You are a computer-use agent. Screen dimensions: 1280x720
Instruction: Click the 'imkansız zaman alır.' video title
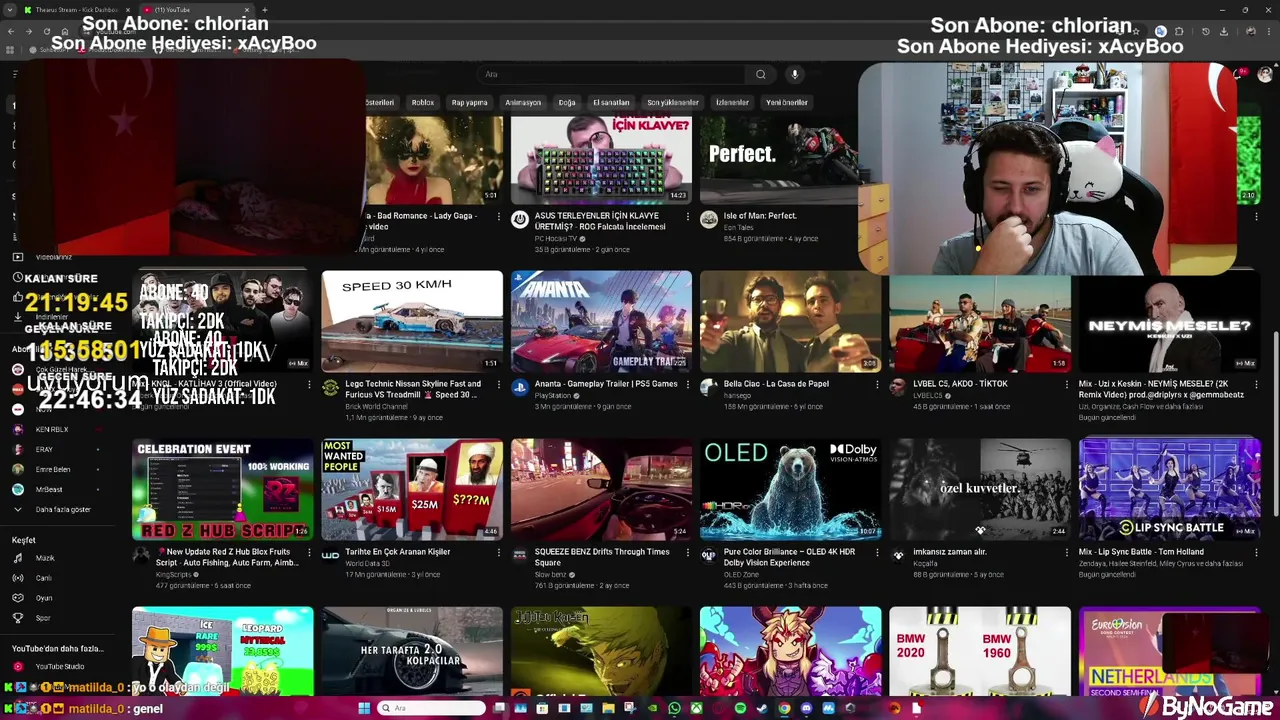950,552
